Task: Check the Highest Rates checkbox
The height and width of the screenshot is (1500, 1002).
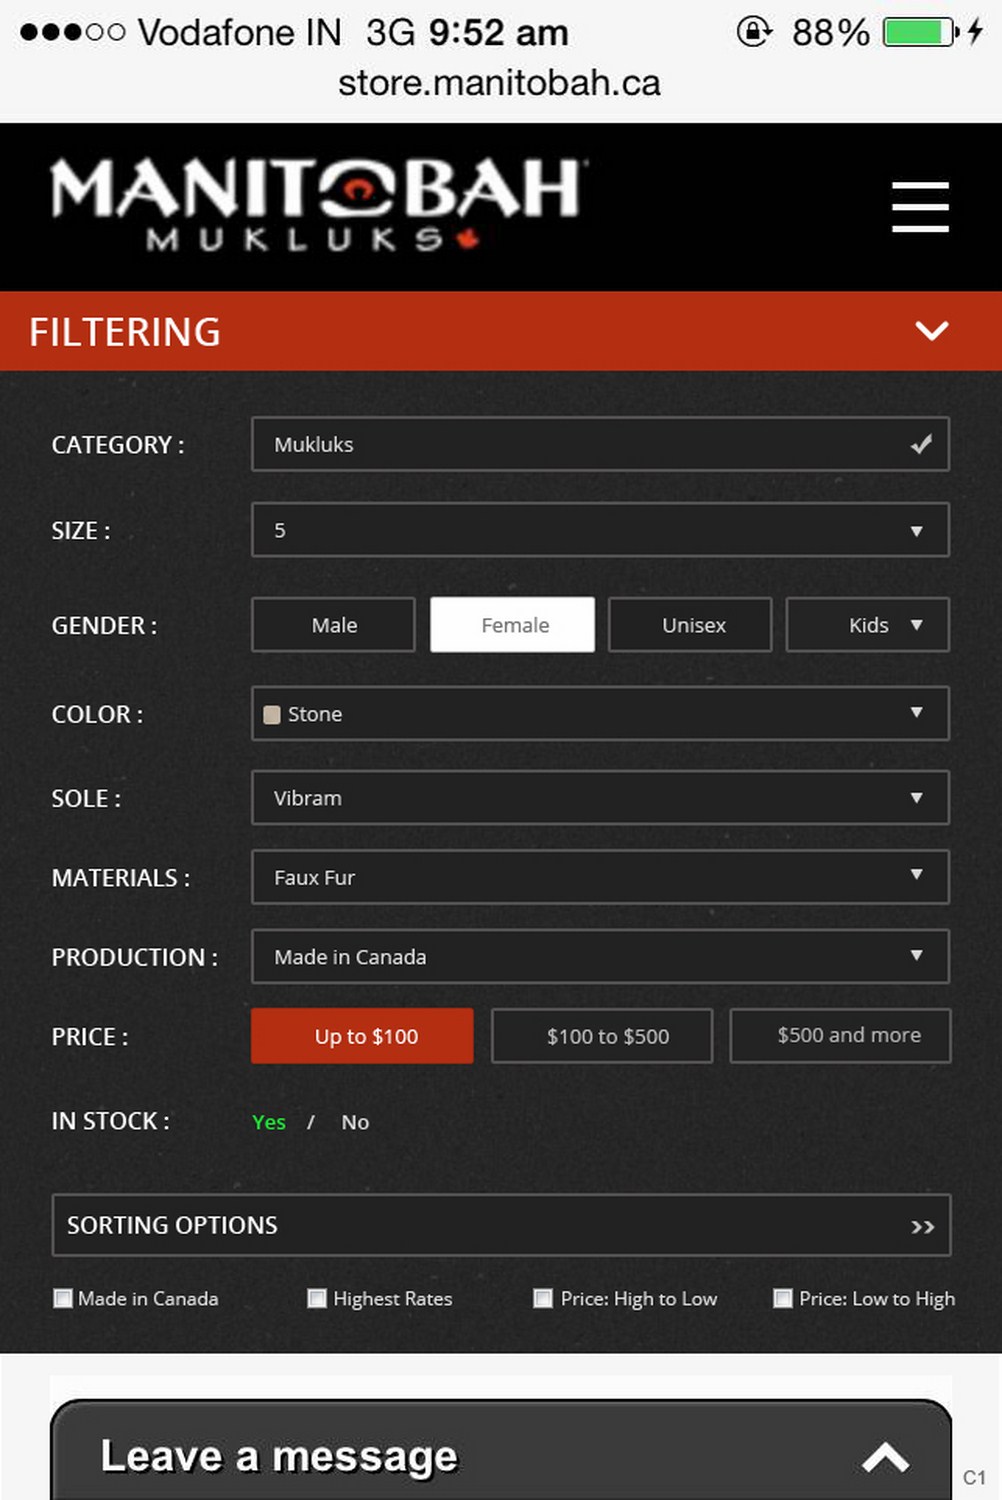Action: [317, 1299]
